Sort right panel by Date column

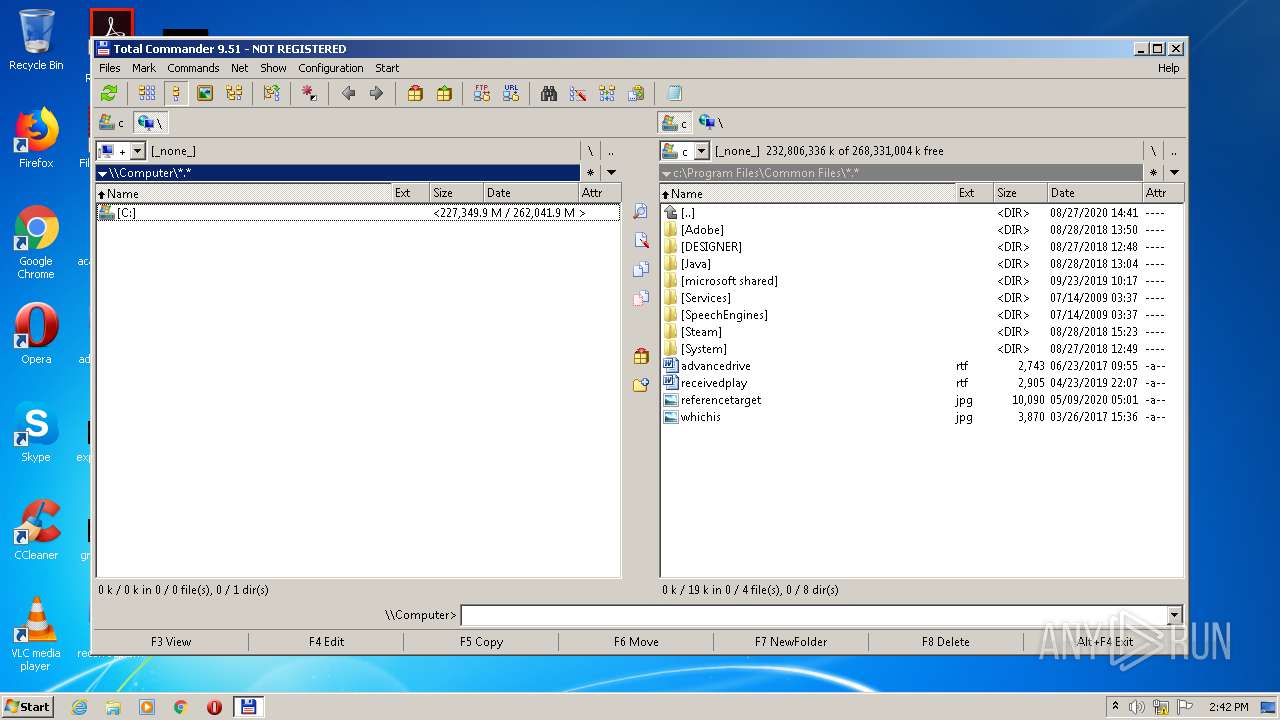pyautogui.click(x=1094, y=193)
